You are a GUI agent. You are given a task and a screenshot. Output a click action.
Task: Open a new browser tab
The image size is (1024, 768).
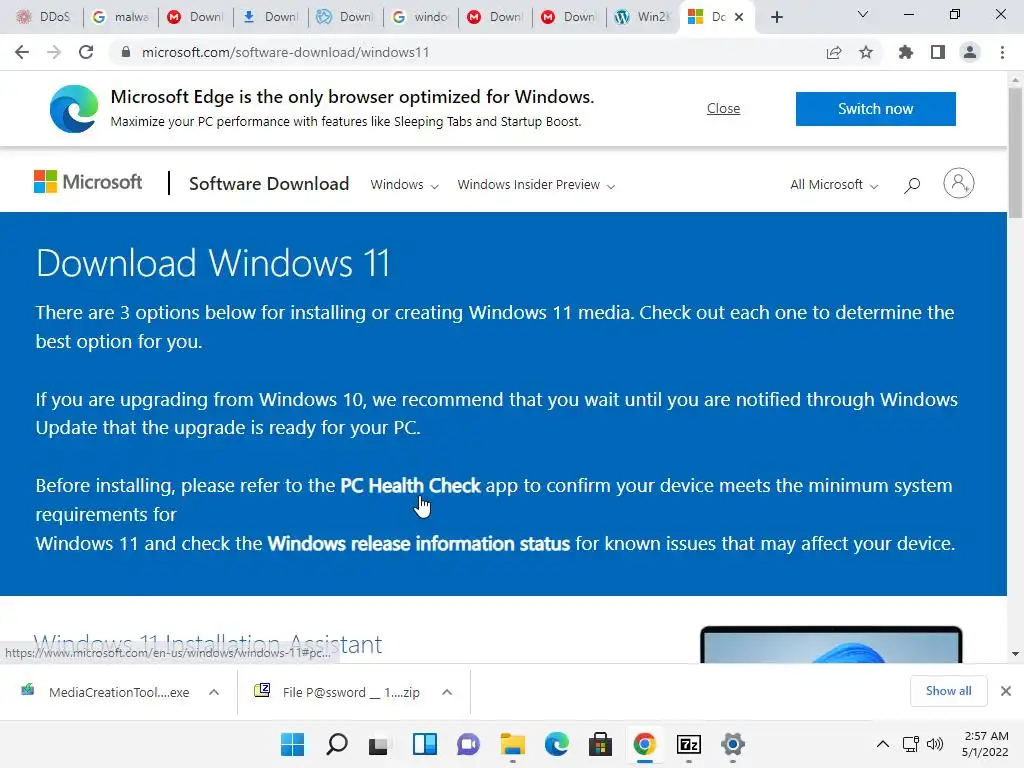[x=776, y=17]
